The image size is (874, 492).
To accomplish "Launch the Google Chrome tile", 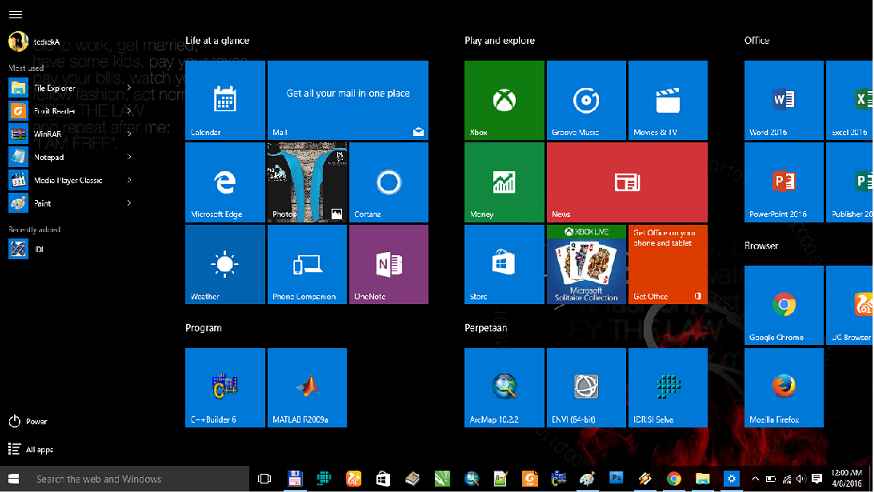I will coord(784,305).
